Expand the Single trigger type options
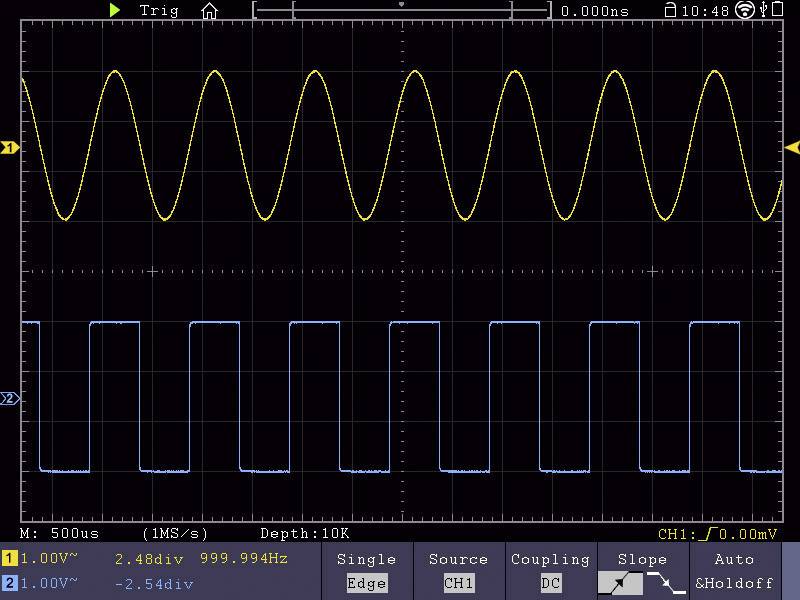 [x=367, y=559]
